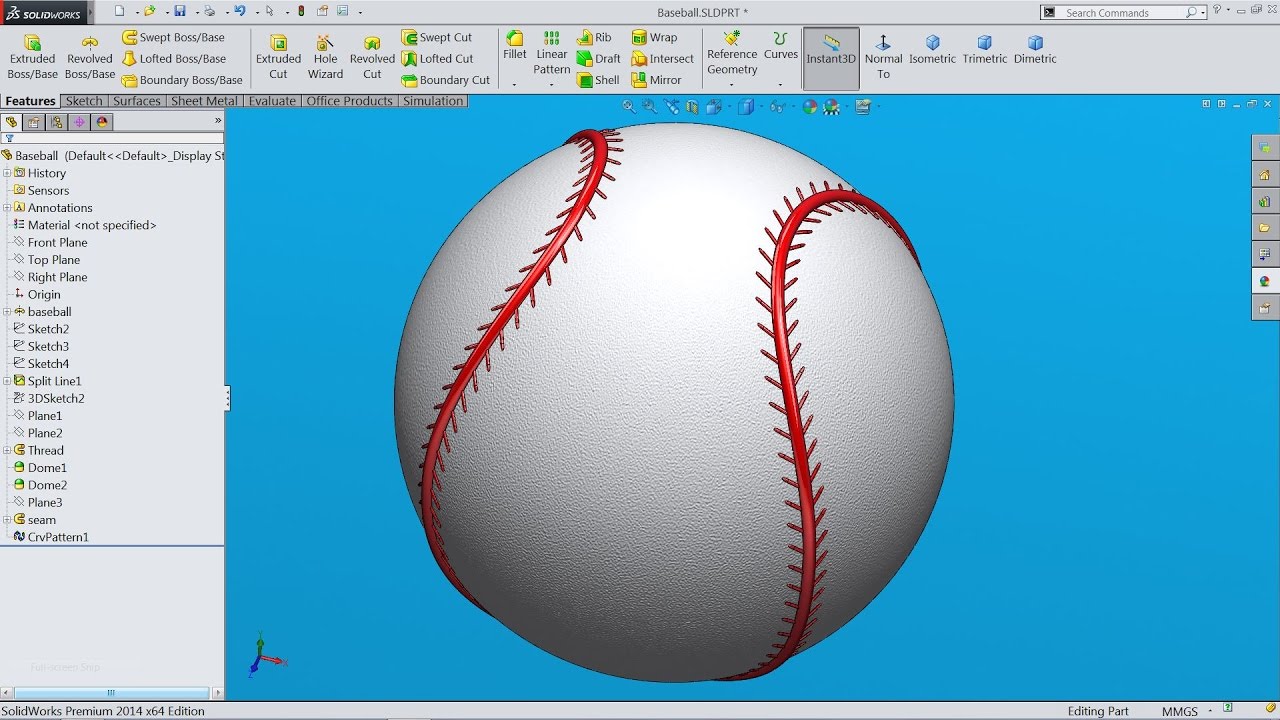Expand the baseball feature node

pyautogui.click(x=7, y=312)
